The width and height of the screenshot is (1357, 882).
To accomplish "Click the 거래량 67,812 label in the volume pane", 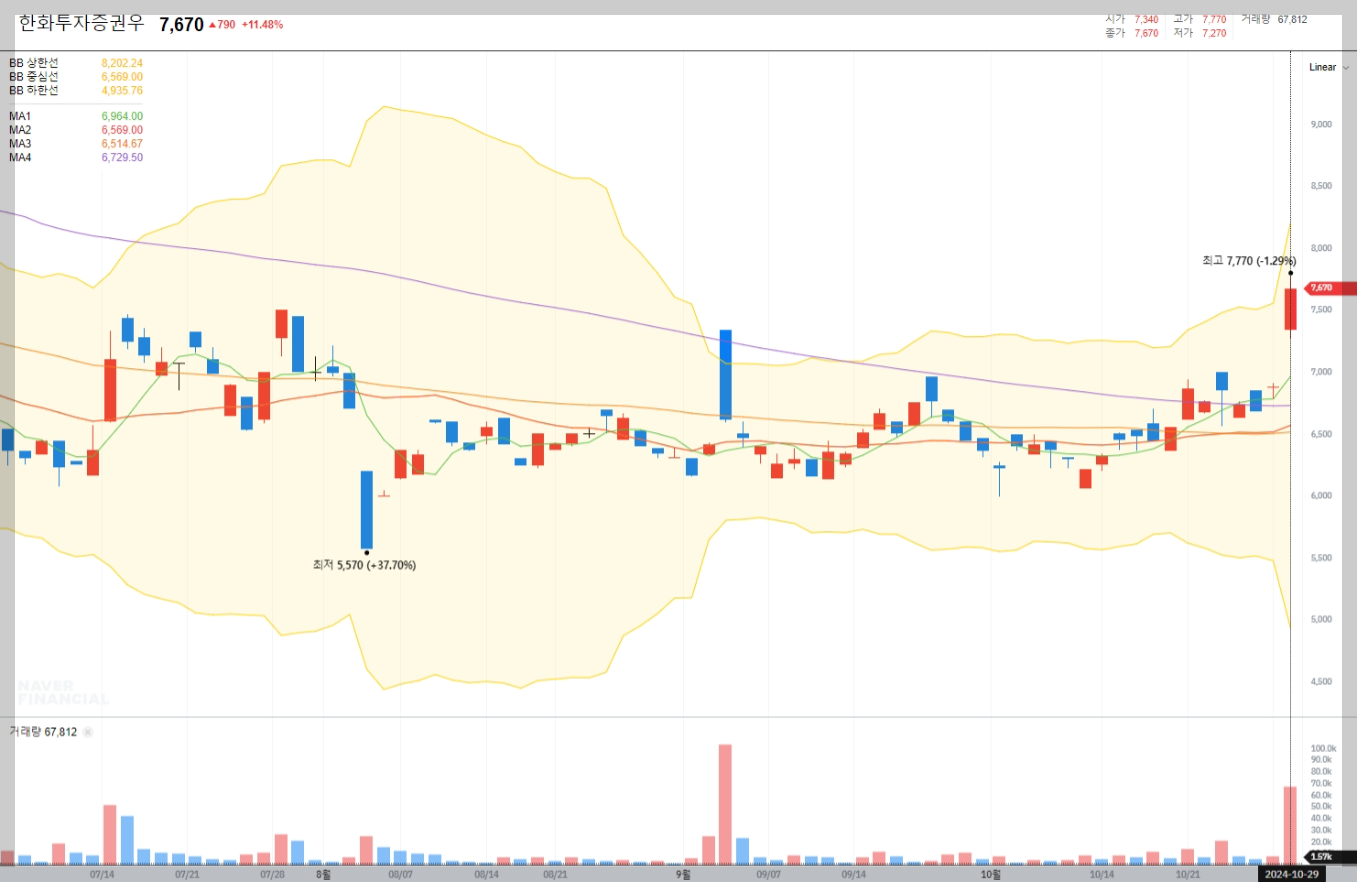I will [43, 732].
